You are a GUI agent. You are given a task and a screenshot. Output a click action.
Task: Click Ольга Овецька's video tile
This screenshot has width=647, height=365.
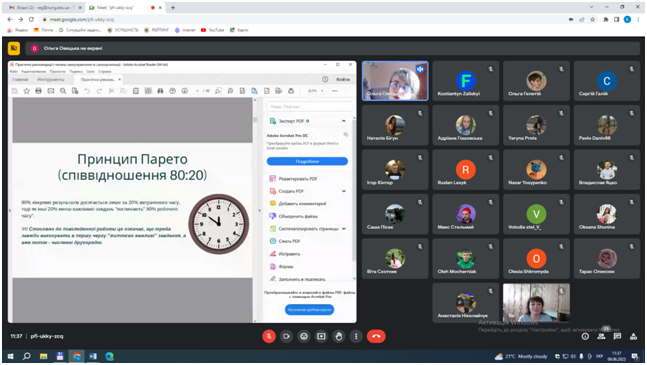click(395, 81)
